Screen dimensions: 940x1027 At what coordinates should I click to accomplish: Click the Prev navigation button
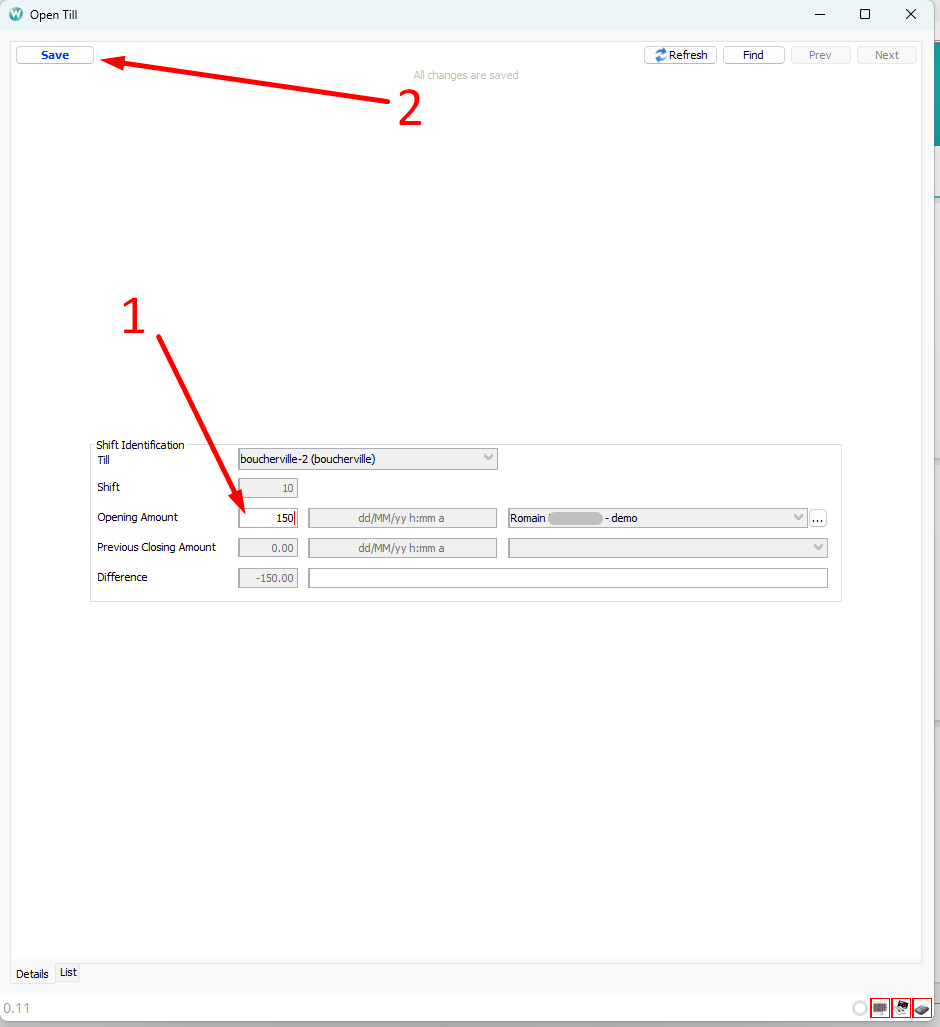820,55
